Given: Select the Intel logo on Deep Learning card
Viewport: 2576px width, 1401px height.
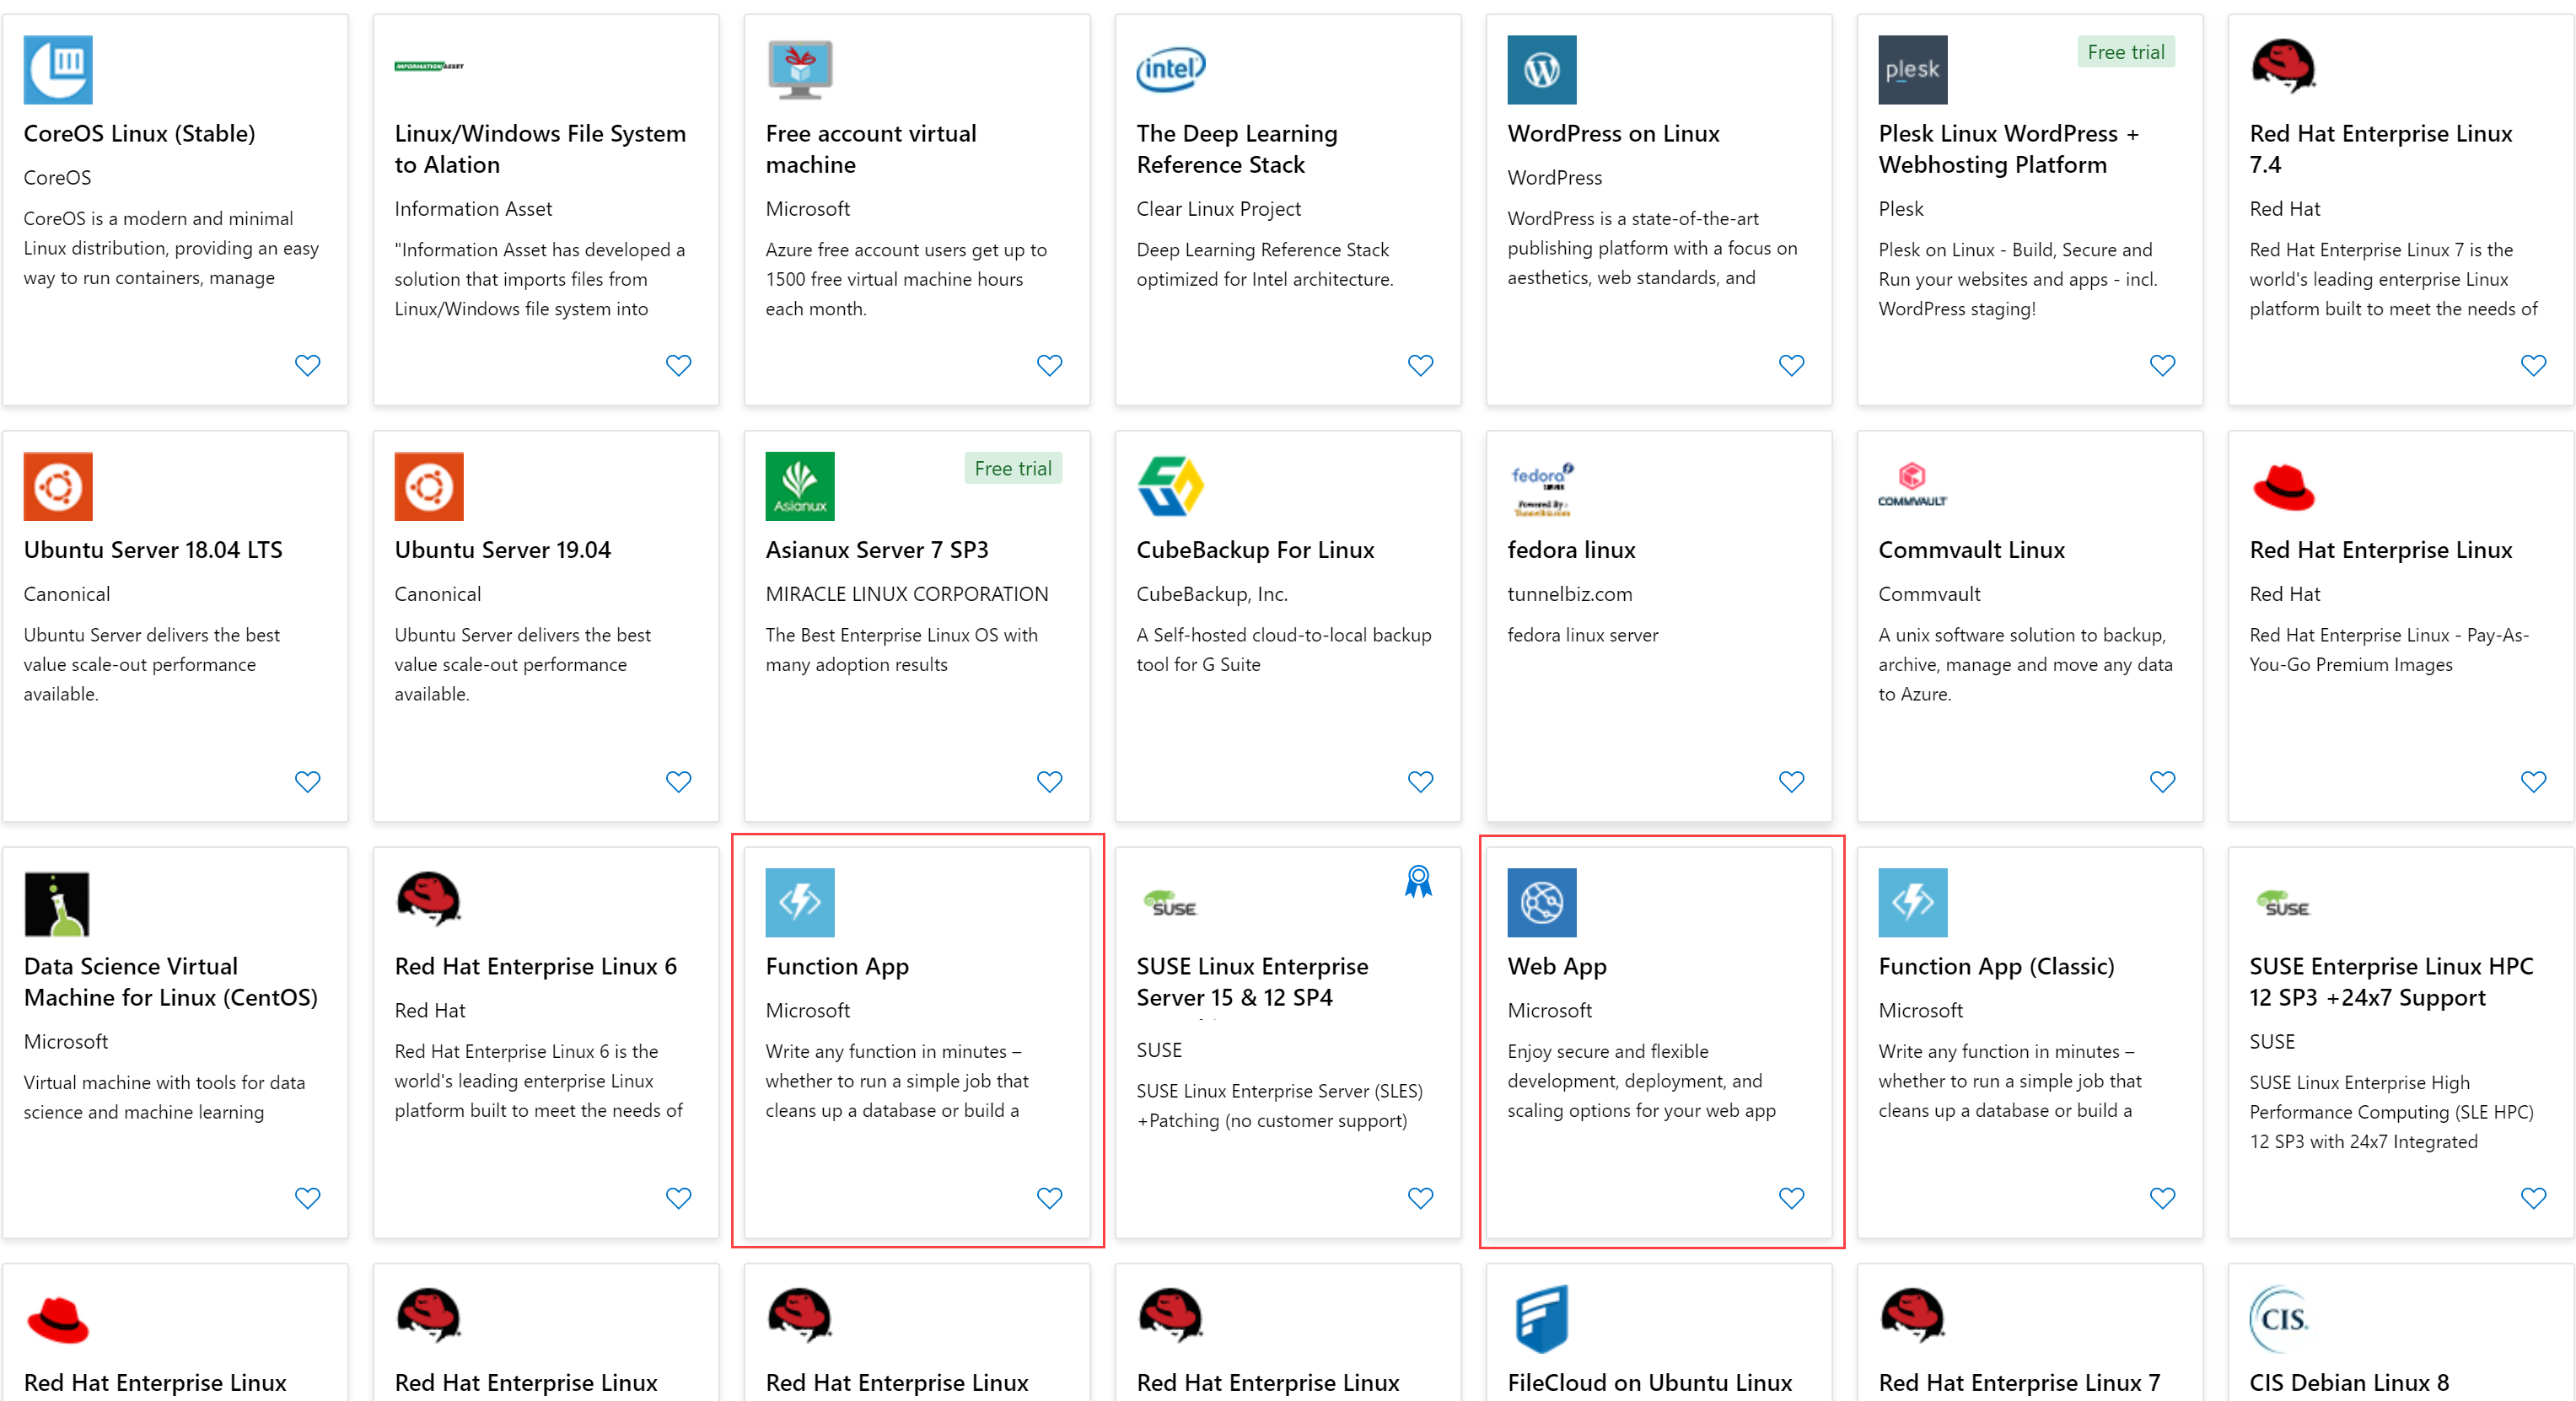Looking at the screenshot, I should point(1170,69).
